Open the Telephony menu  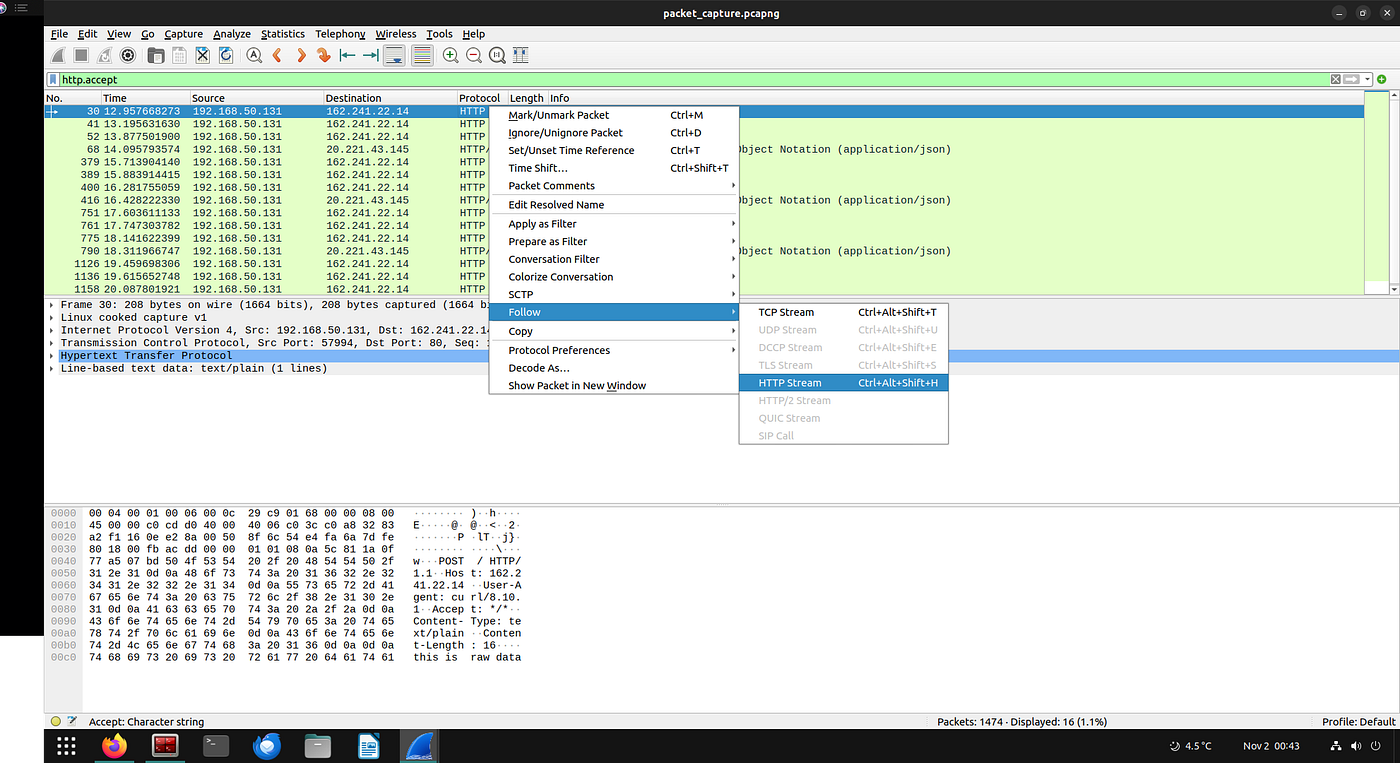point(340,34)
